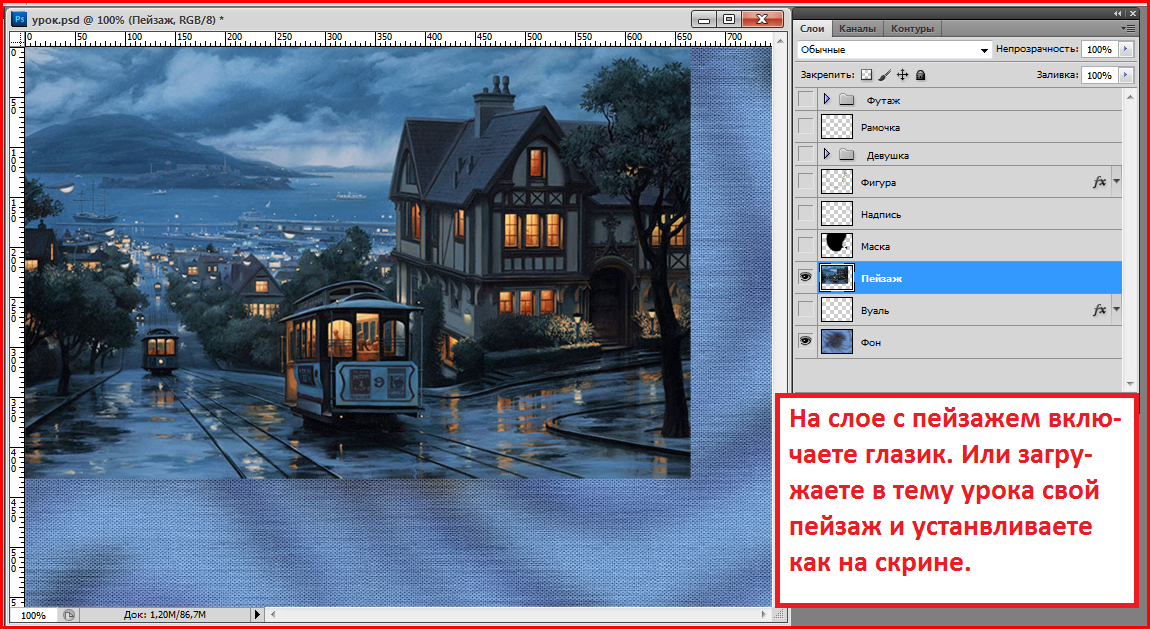Viewport: 1150px width, 629px height.
Task: Switch to the Контуры tab
Action: [x=912, y=29]
